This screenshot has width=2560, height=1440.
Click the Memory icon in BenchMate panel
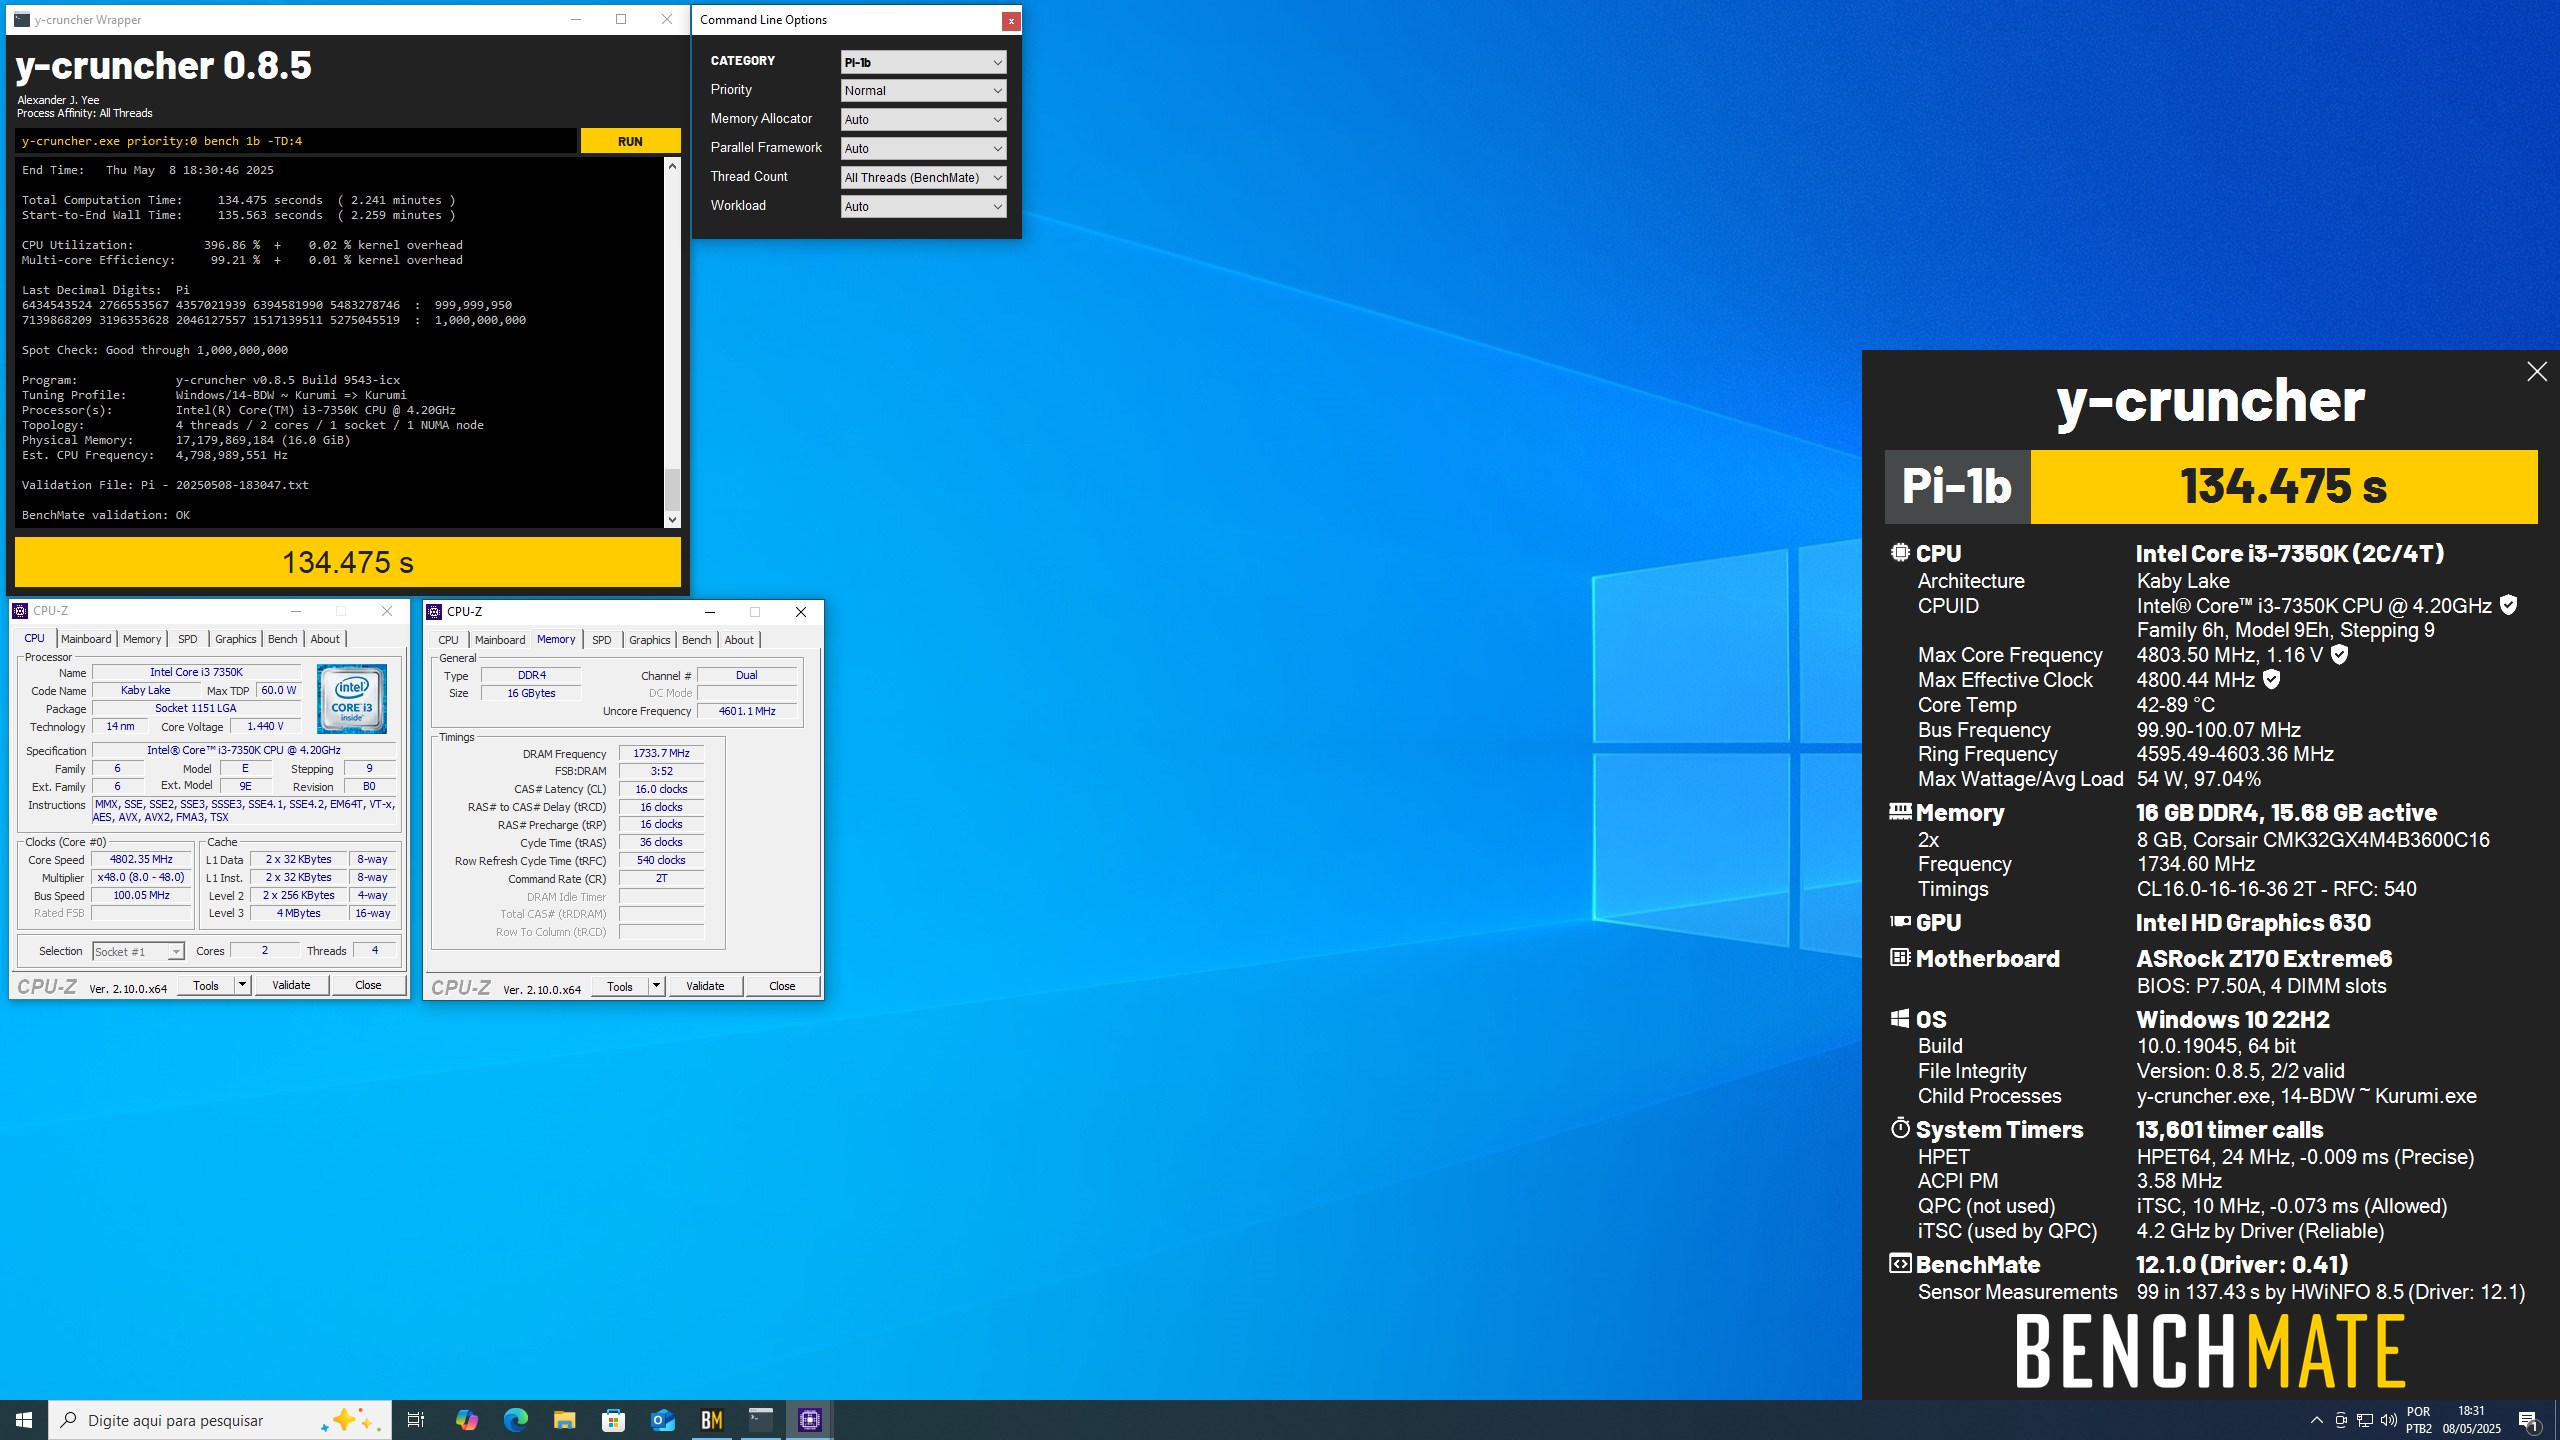click(x=1900, y=811)
